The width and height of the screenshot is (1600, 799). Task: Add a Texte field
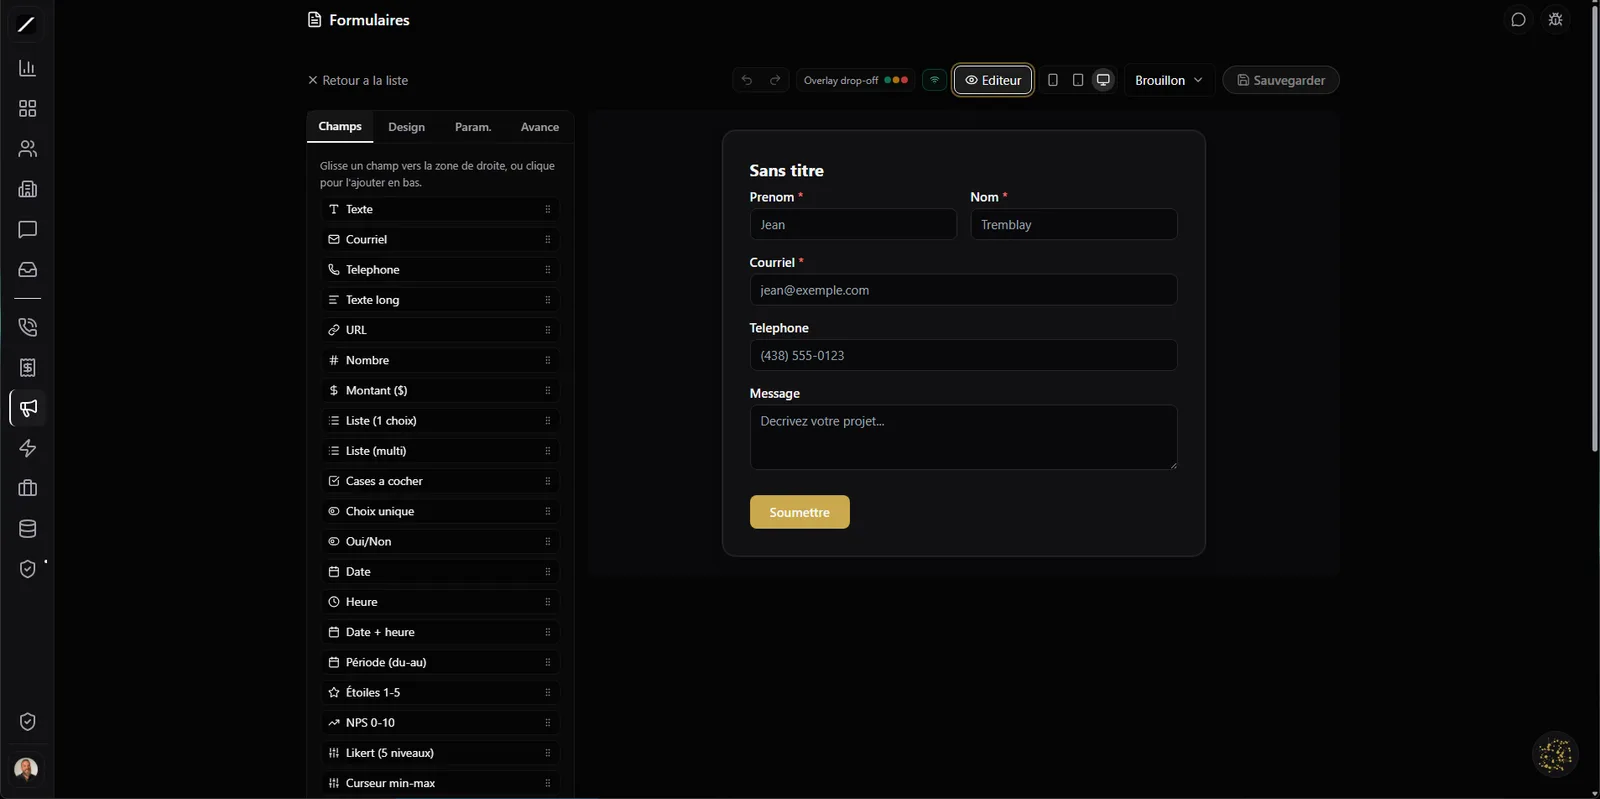coord(440,209)
